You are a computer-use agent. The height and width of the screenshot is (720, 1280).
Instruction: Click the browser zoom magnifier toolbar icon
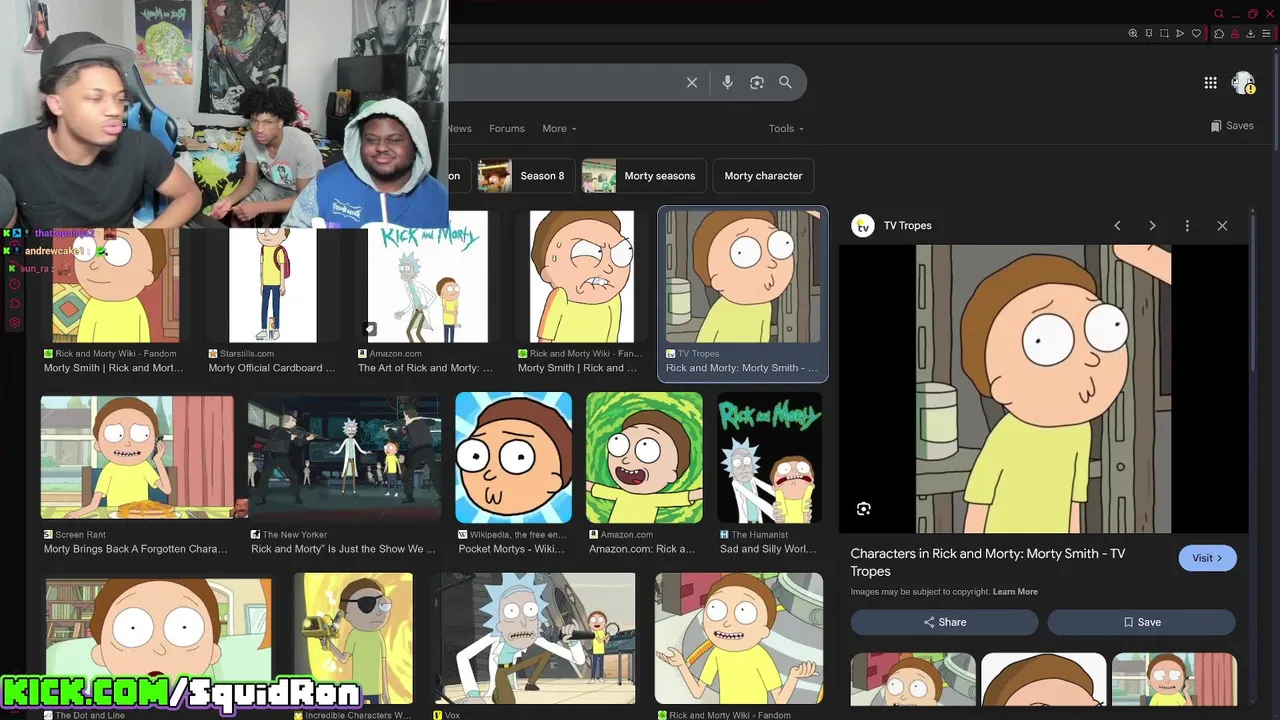(1133, 33)
